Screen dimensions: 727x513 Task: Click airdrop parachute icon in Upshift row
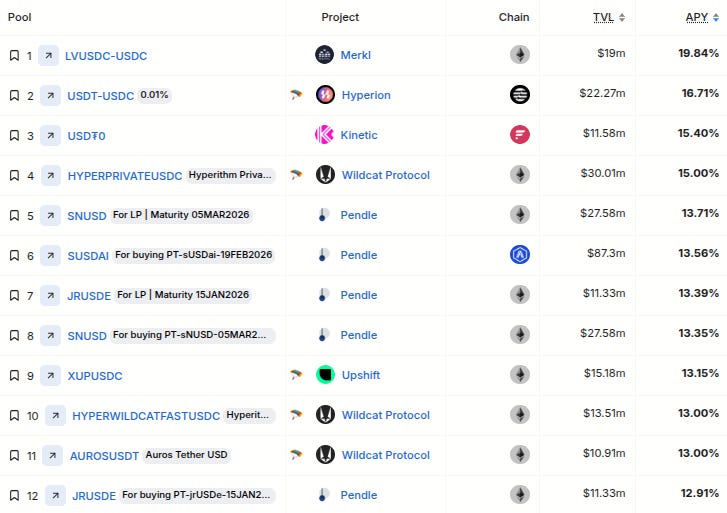coord(296,374)
